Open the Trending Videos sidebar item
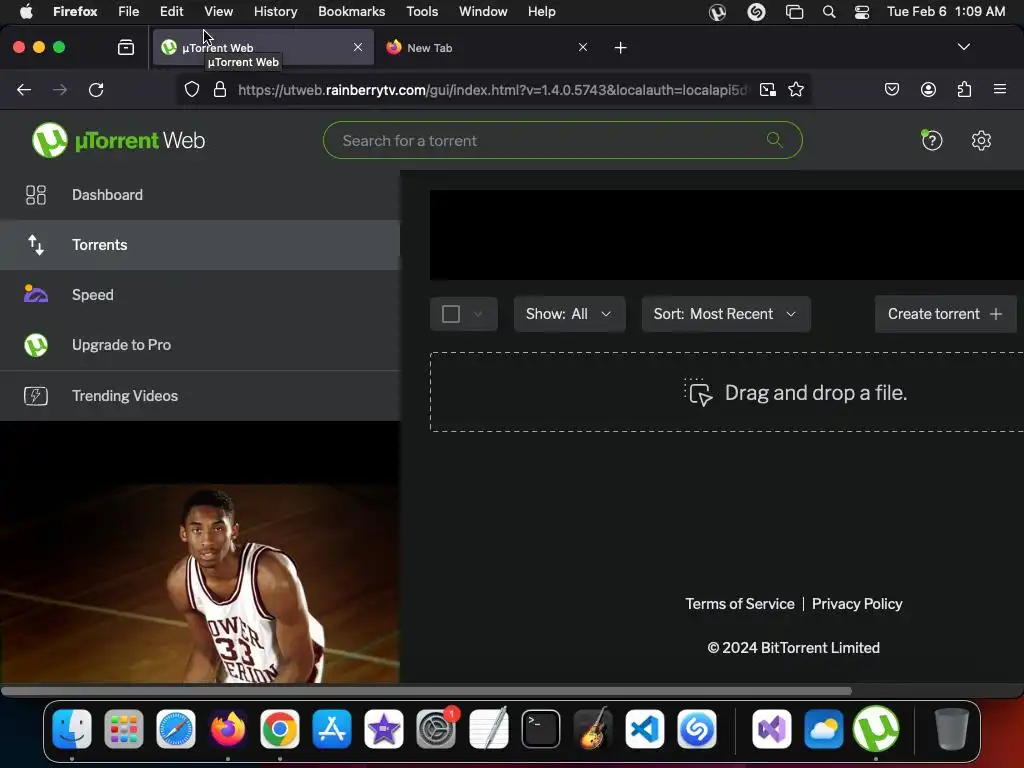 [199, 396]
